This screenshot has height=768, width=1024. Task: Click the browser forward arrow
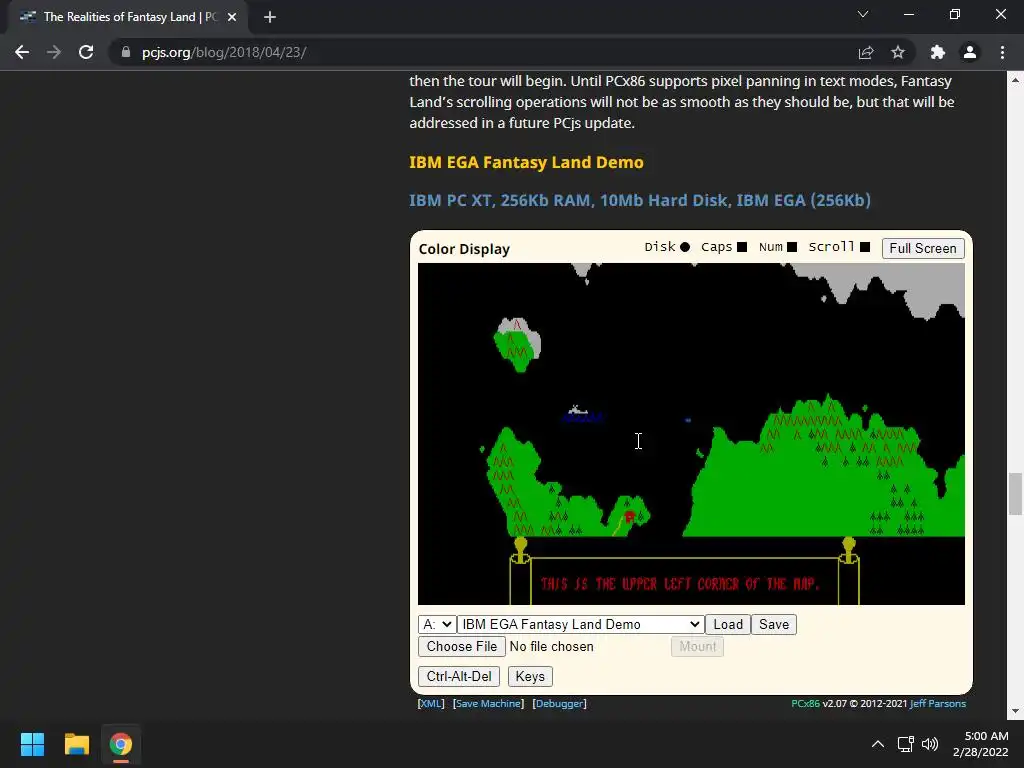point(54,52)
